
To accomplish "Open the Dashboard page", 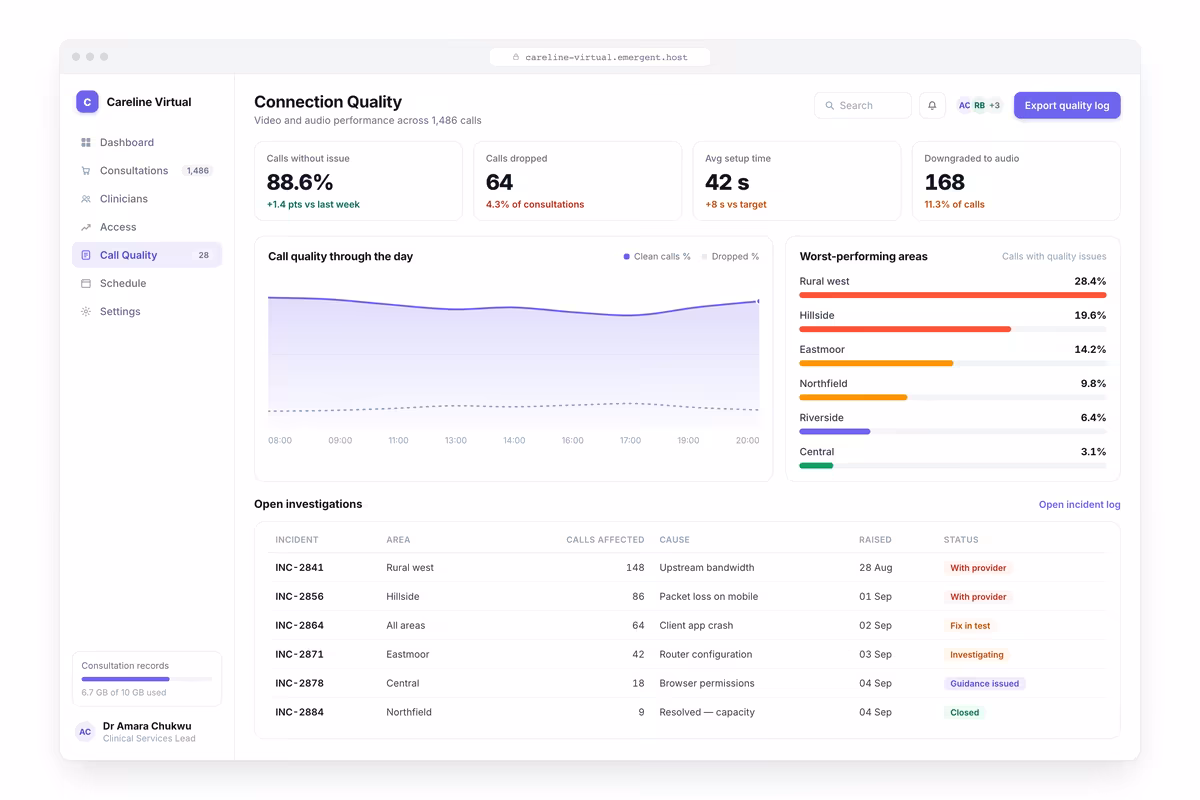I will [147, 142].
